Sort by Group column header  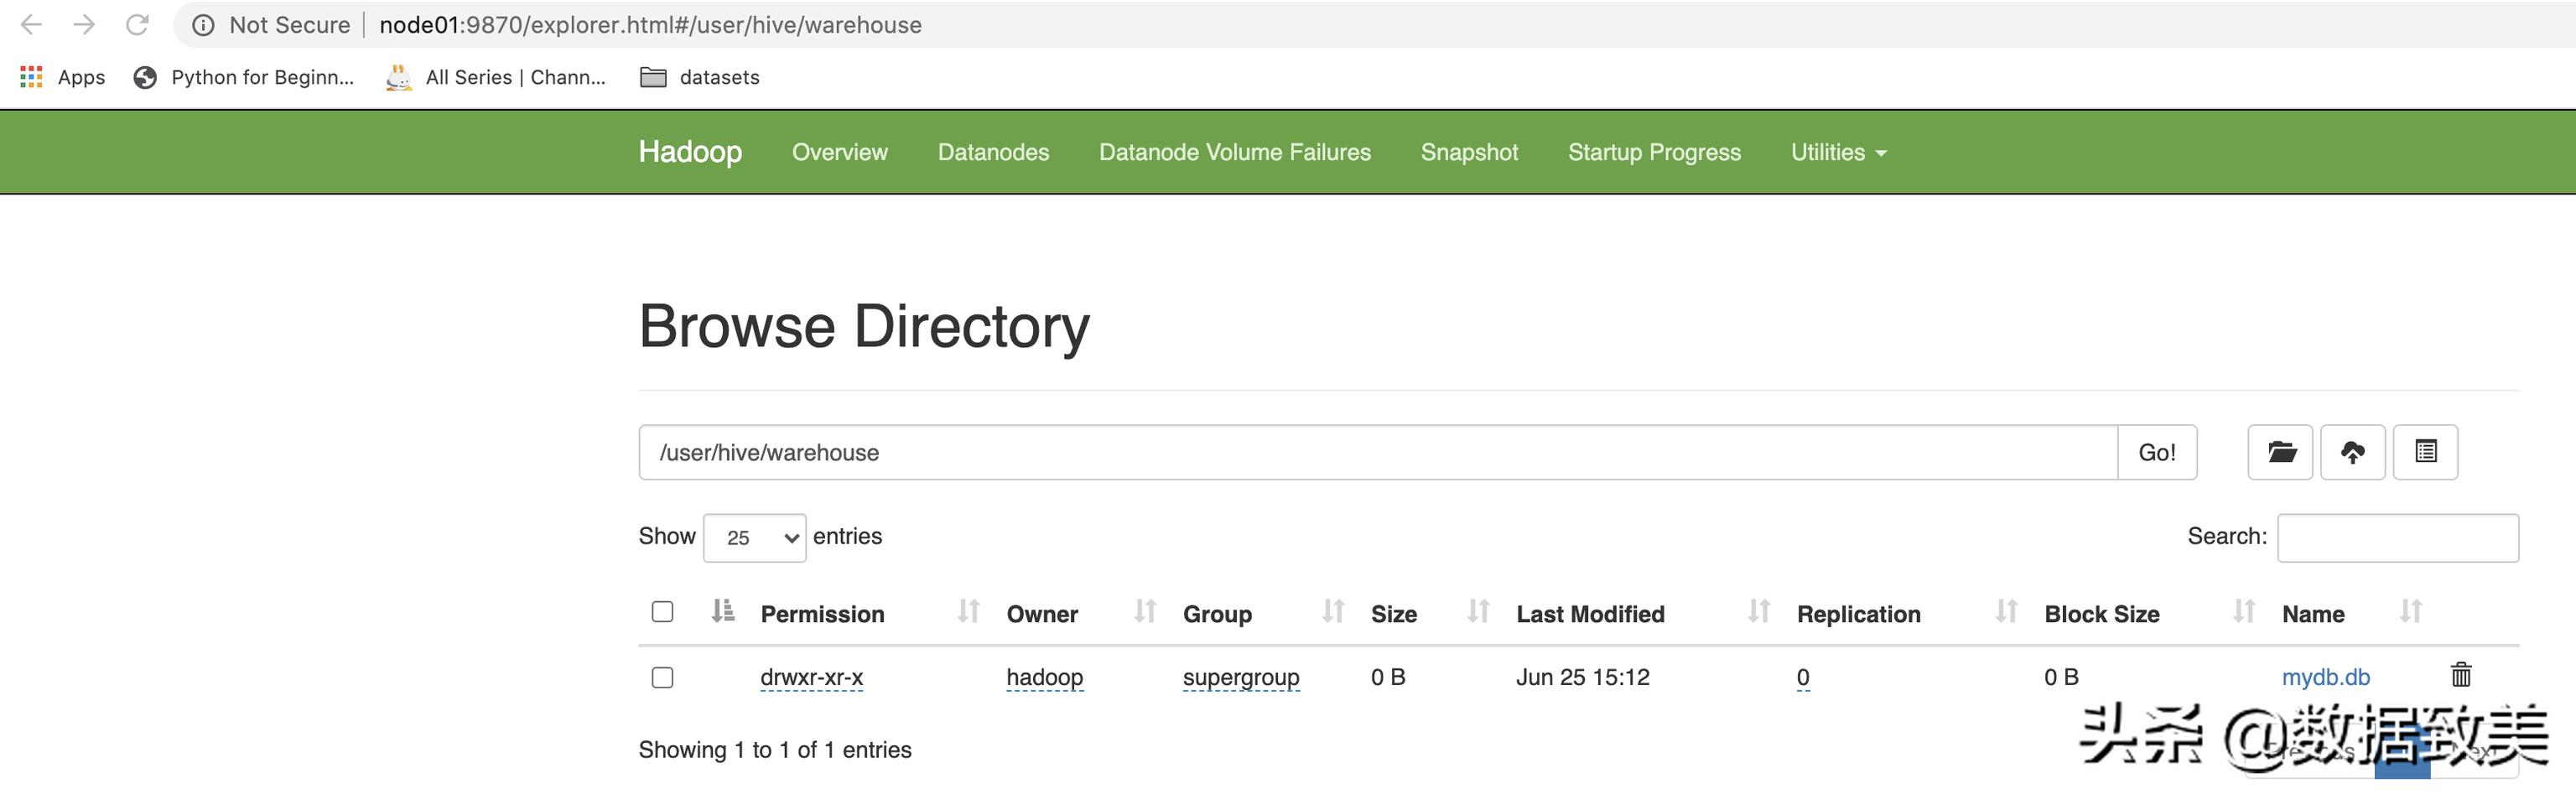pos(1217,614)
